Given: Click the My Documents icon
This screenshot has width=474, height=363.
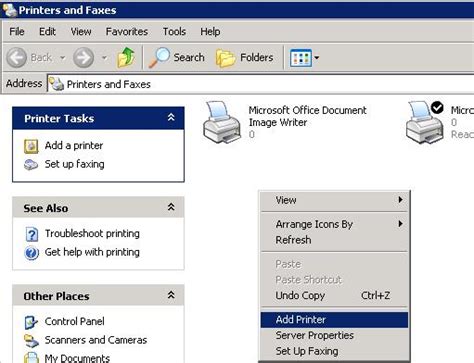Looking at the screenshot, I should 31,358.
